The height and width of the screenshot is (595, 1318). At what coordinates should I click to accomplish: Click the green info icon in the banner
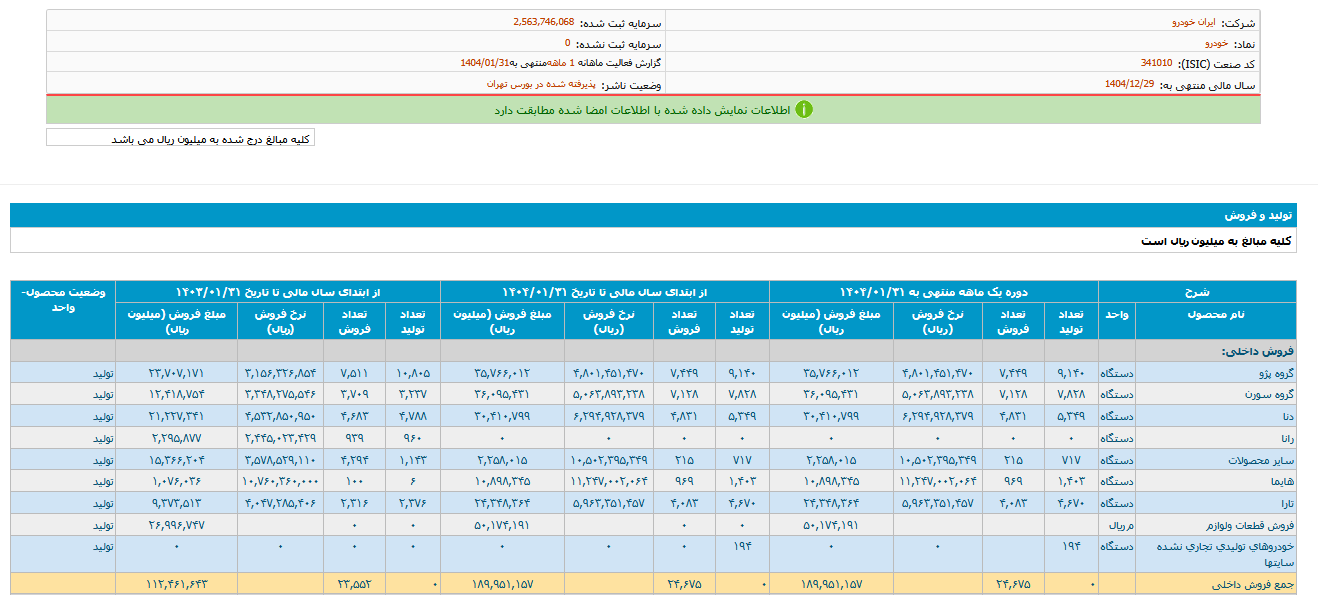coord(803,110)
